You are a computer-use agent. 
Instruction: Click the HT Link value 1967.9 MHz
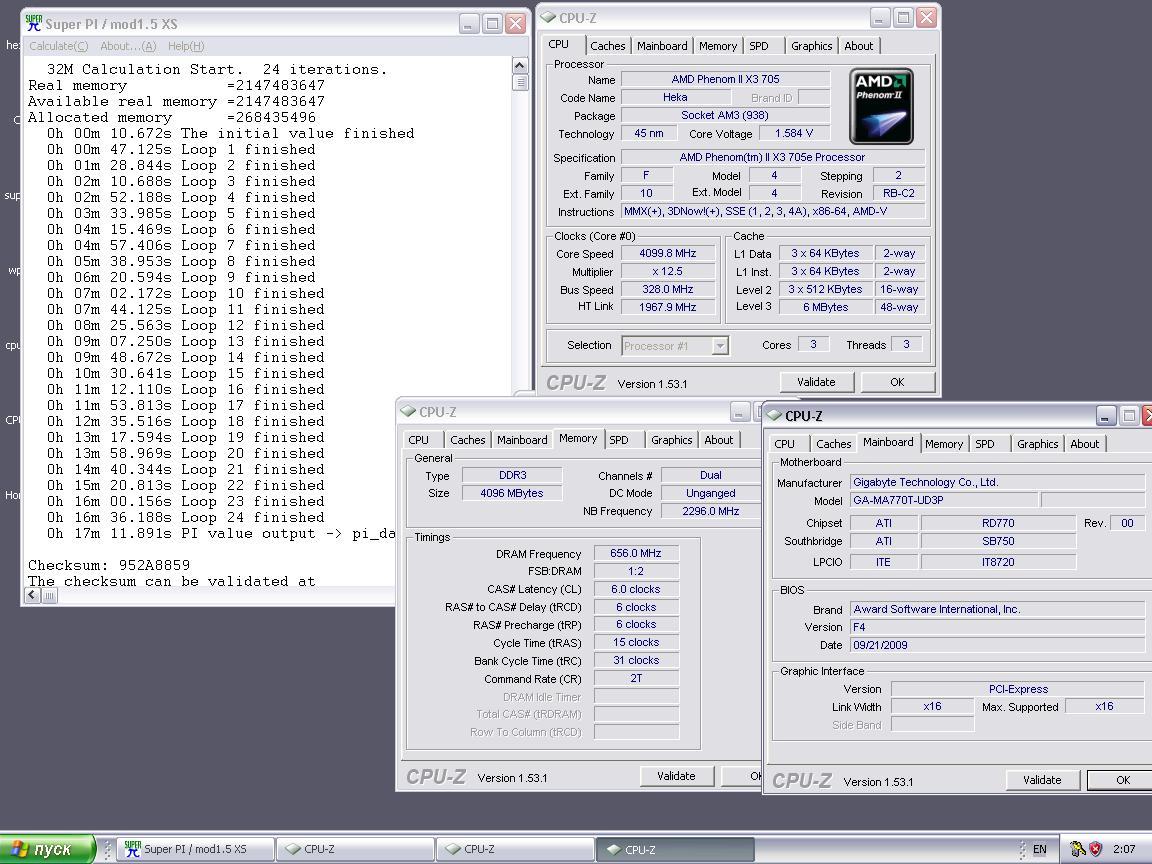click(668, 307)
